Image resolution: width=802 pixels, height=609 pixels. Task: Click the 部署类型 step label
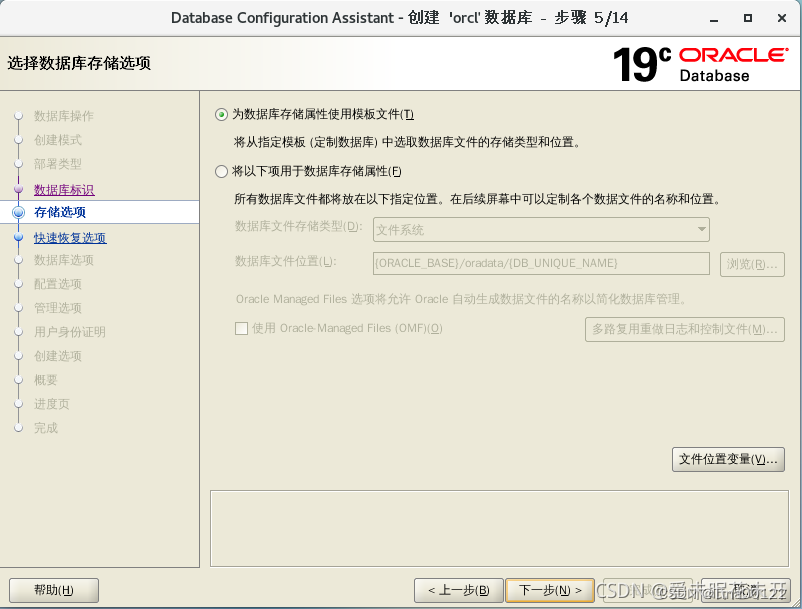pos(58,164)
